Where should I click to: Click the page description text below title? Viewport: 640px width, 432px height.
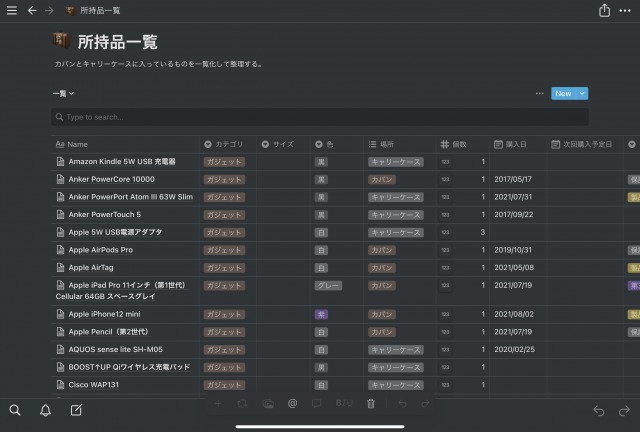[x=158, y=64]
